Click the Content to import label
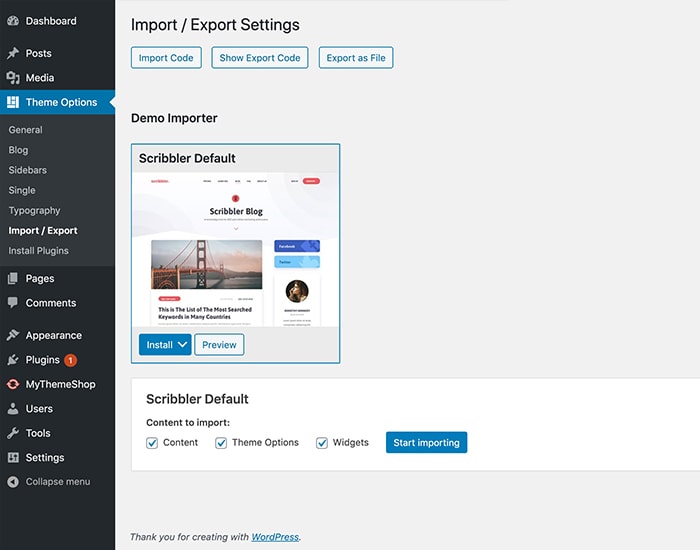Image resolution: width=700 pixels, height=550 pixels. [188, 423]
